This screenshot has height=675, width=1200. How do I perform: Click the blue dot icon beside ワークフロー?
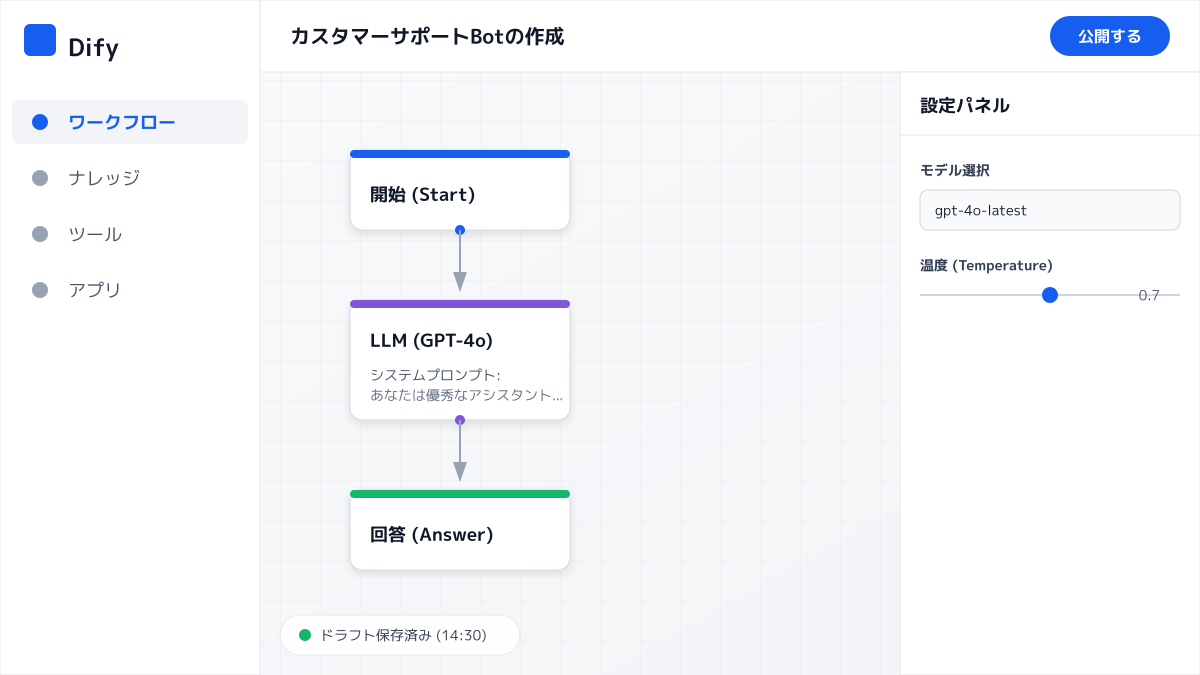(39, 122)
